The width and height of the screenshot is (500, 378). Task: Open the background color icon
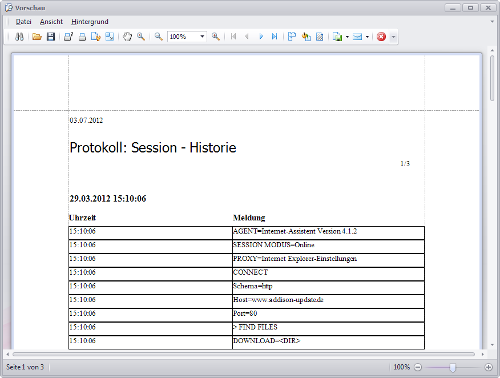(x=306, y=37)
